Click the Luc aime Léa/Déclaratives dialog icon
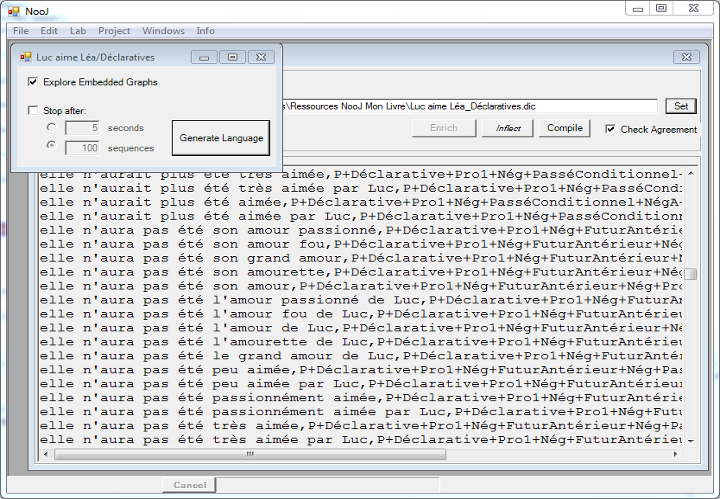 26,58
